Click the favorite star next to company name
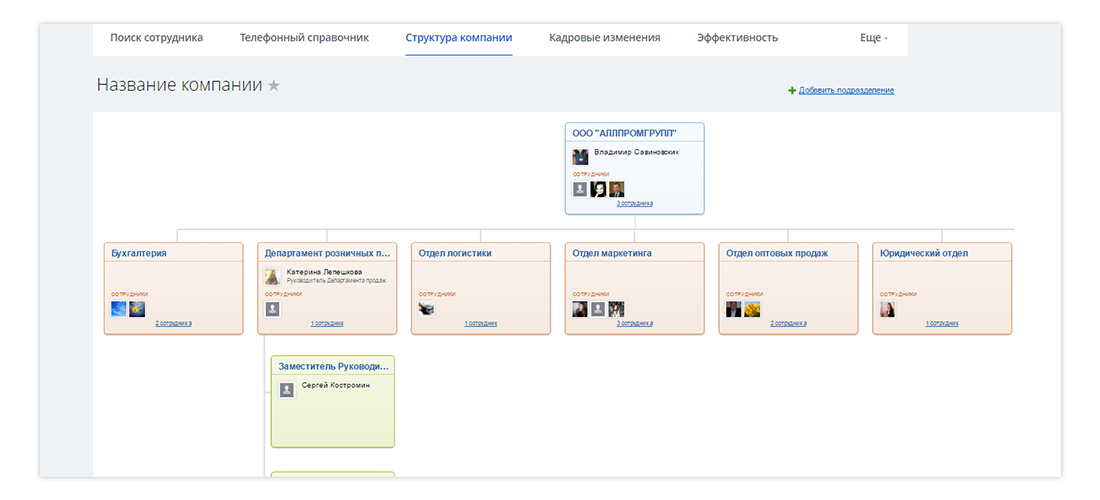1100x500 pixels. pos(274,86)
